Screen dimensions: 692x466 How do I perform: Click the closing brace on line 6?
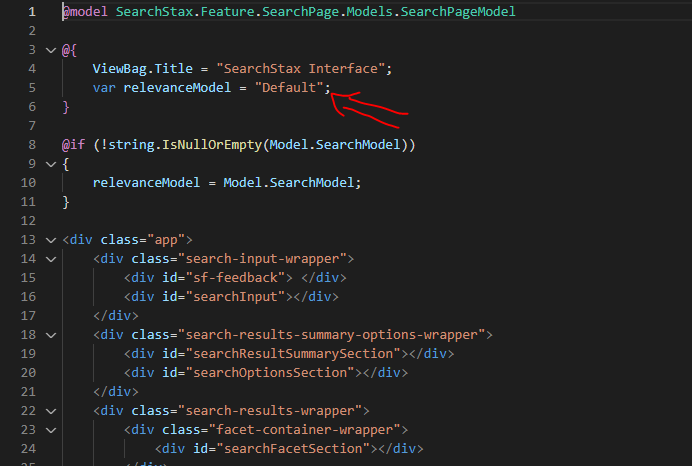point(66,107)
